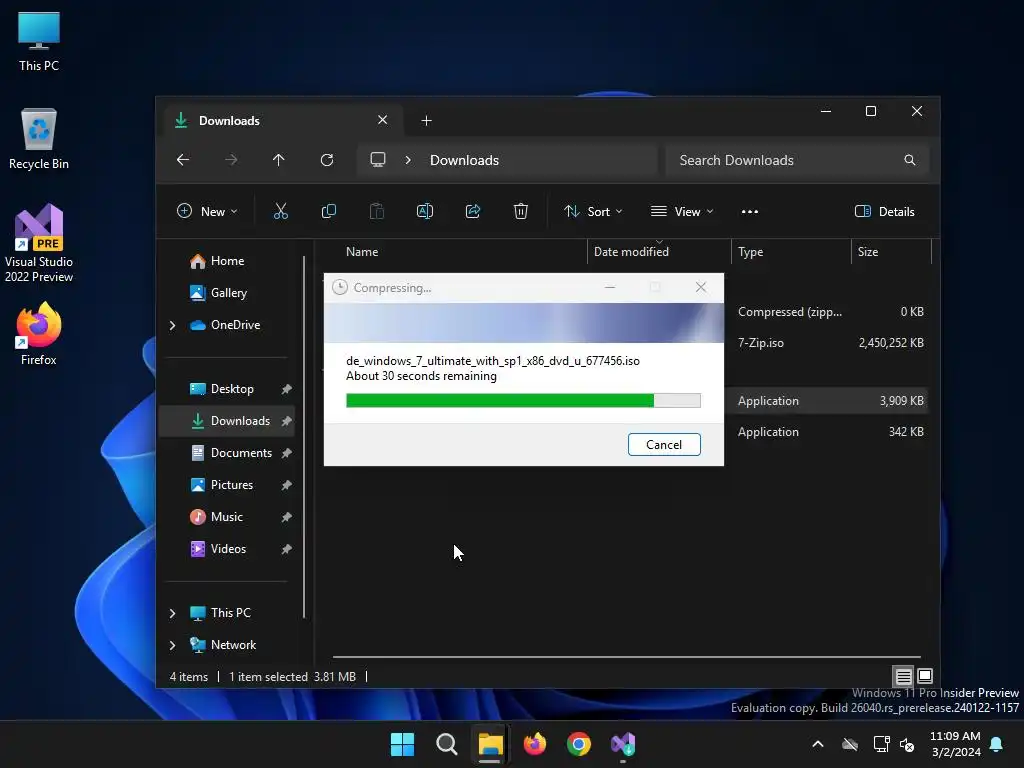Select the 7-Zip.iso 2,450,252 KB row

(x=826, y=343)
